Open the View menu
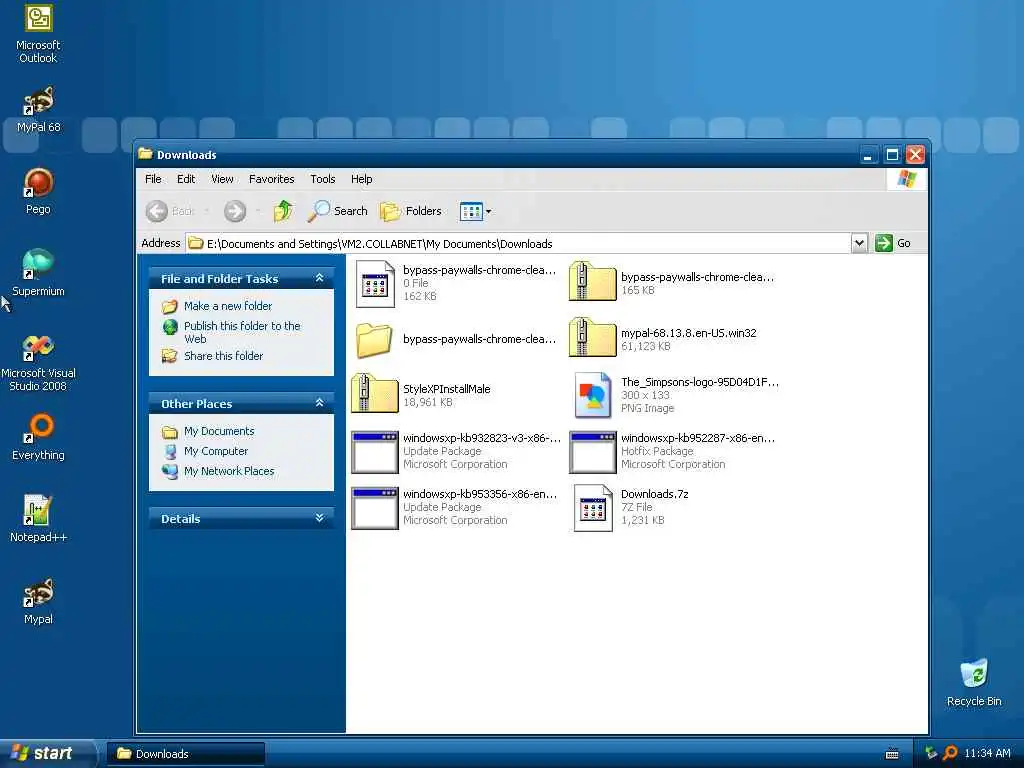 point(222,179)
